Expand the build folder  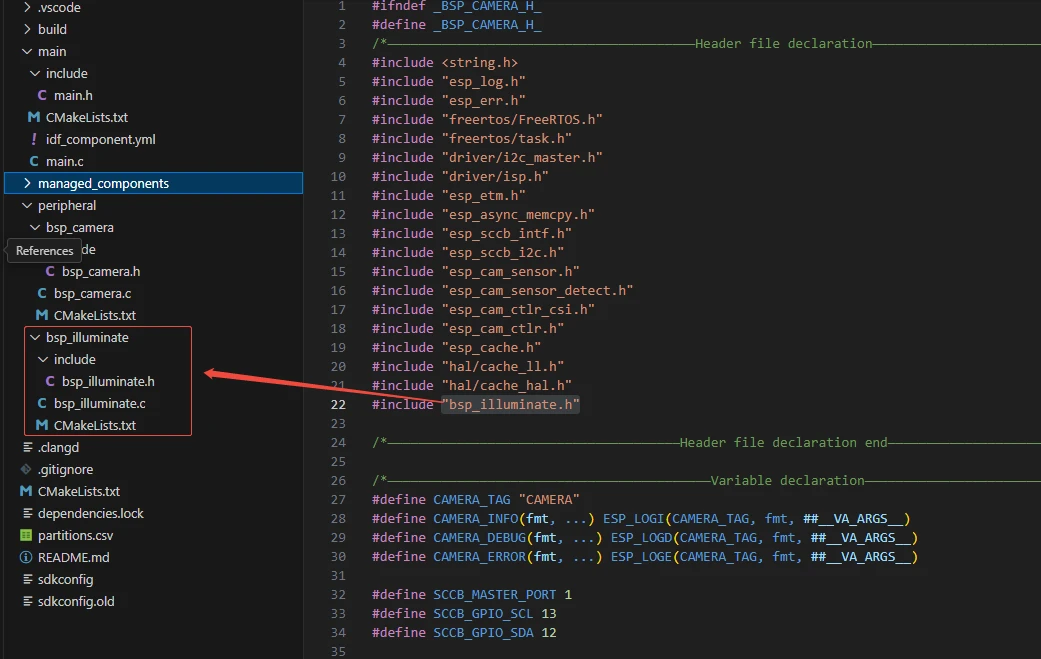[x=27, y=29]
